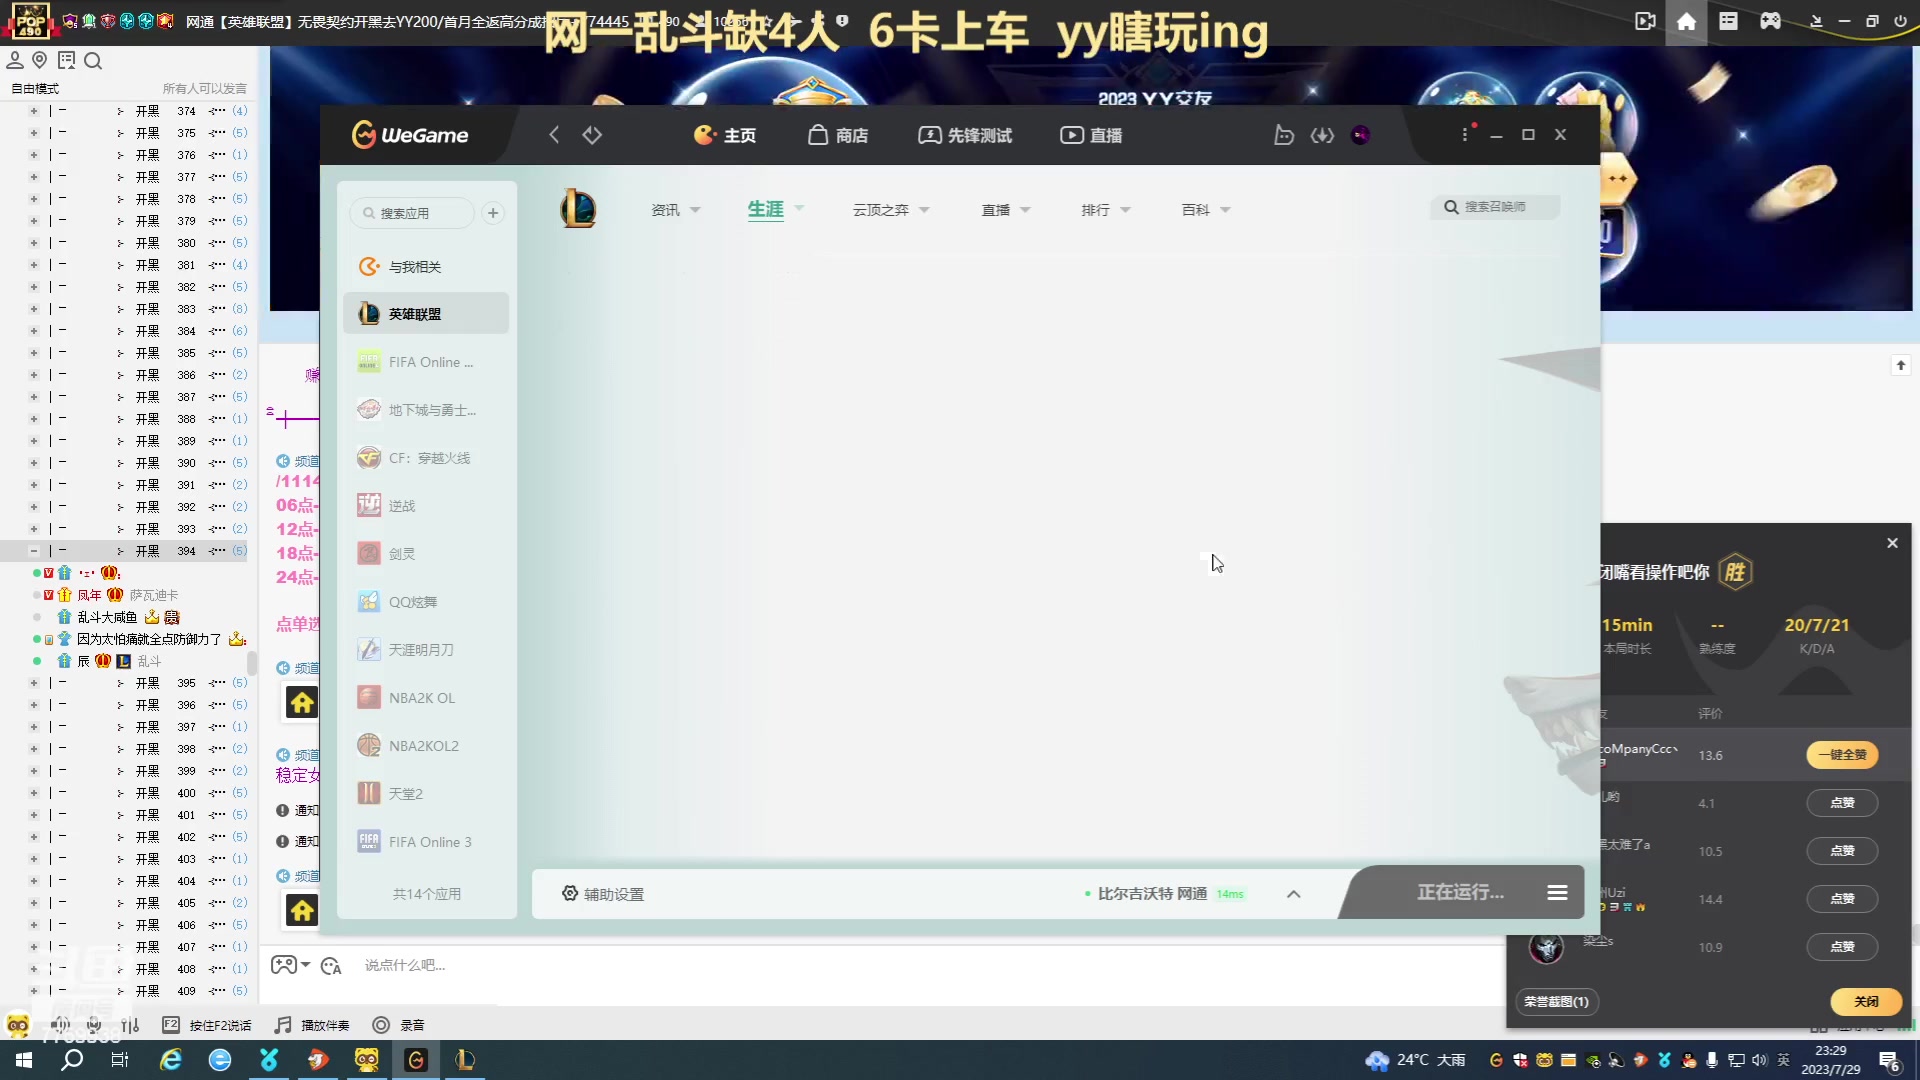Select FIFA Online in the game list
The height and width of the screenshot is (1080, 1920).
pyautogui.click(x=426, y=362)
